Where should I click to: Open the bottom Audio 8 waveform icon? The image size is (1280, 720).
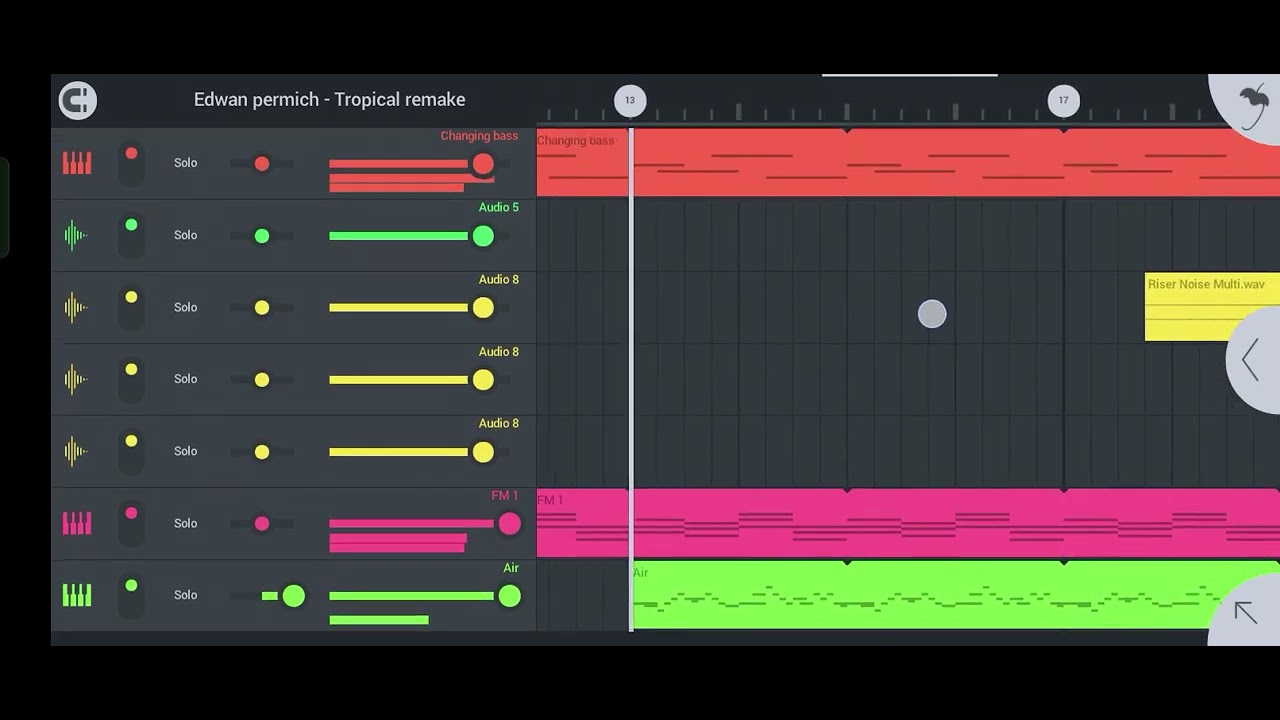[76, 451]
